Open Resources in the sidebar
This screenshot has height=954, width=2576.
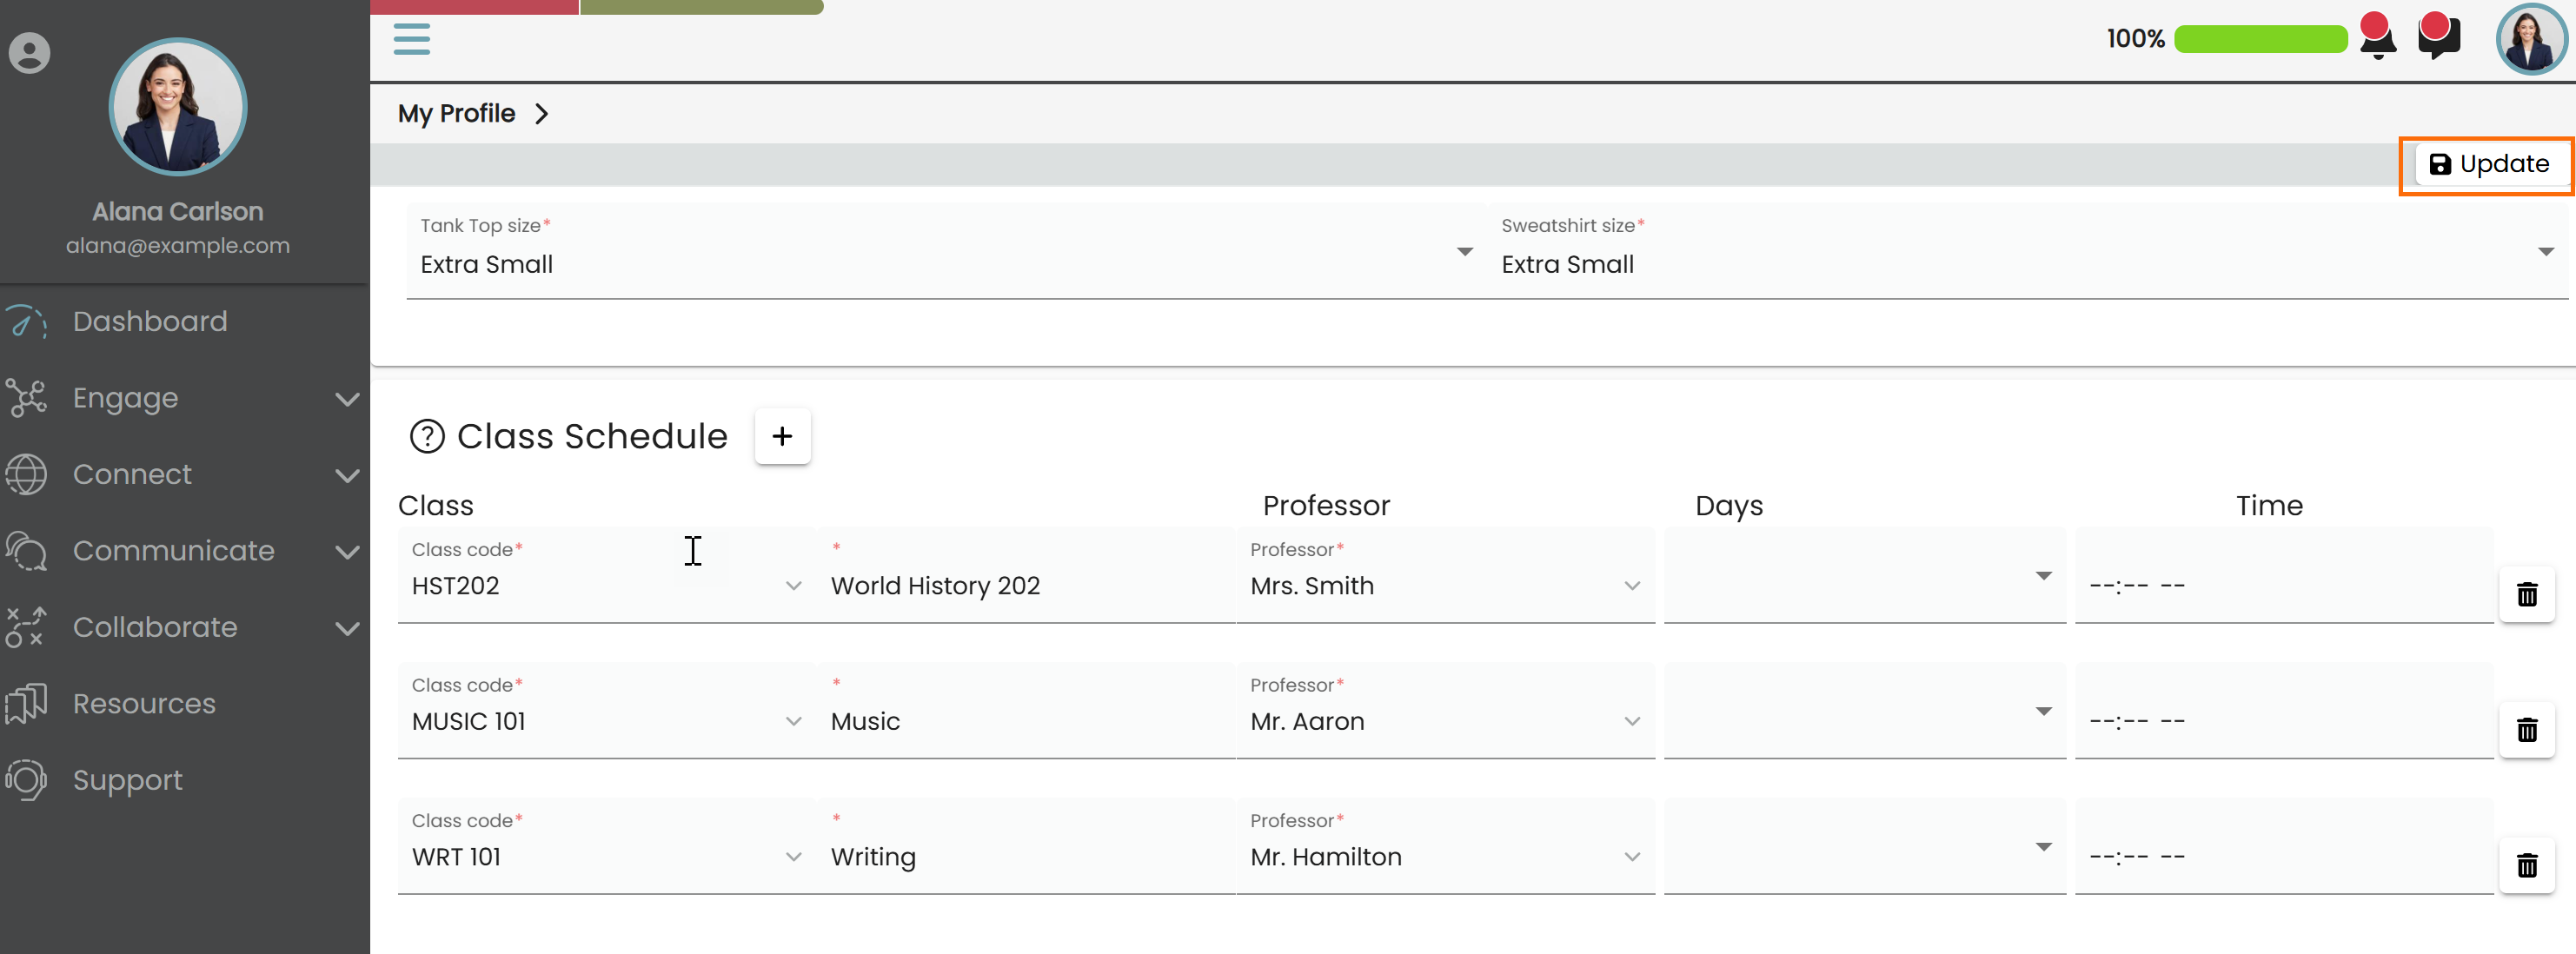pos(144,703)
